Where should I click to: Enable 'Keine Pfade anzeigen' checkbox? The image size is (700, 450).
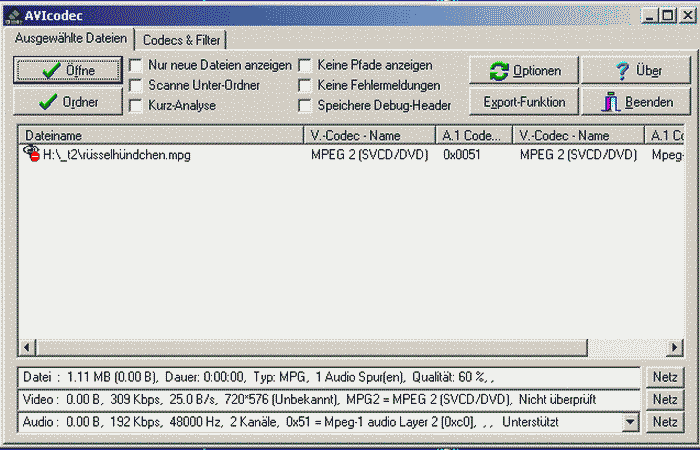coord(305,65)
